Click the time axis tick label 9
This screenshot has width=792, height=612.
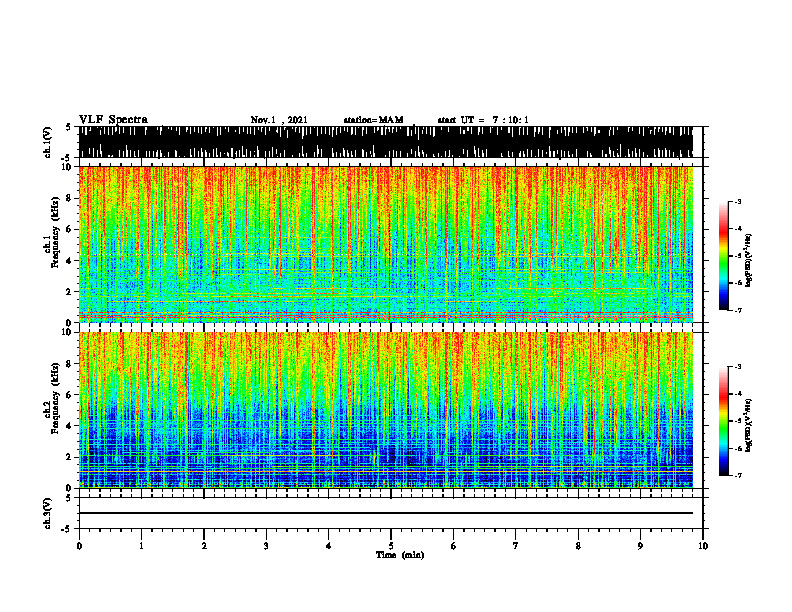640,546
